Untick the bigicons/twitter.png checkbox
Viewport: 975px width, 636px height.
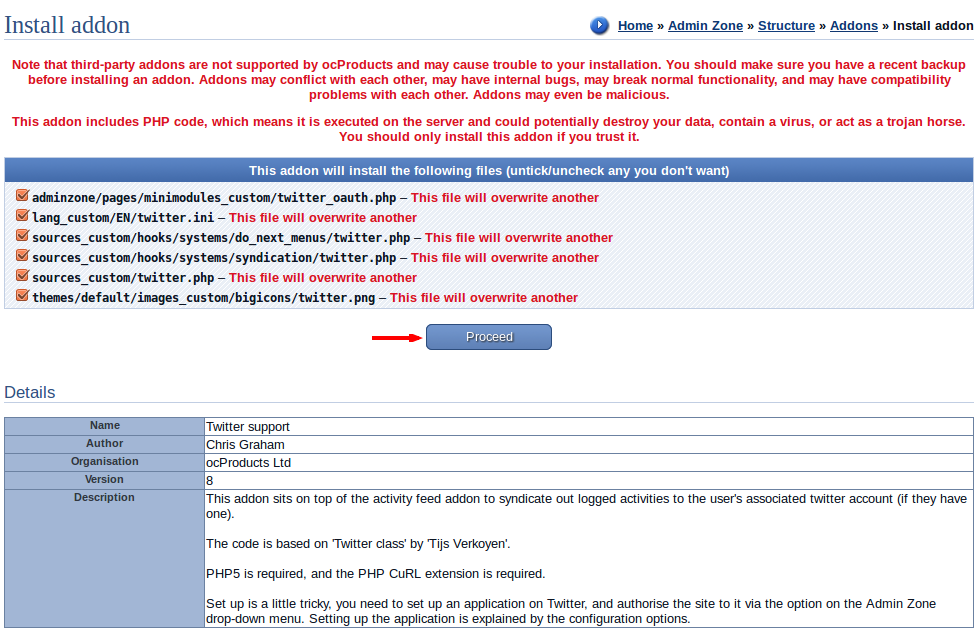[22, 297]
